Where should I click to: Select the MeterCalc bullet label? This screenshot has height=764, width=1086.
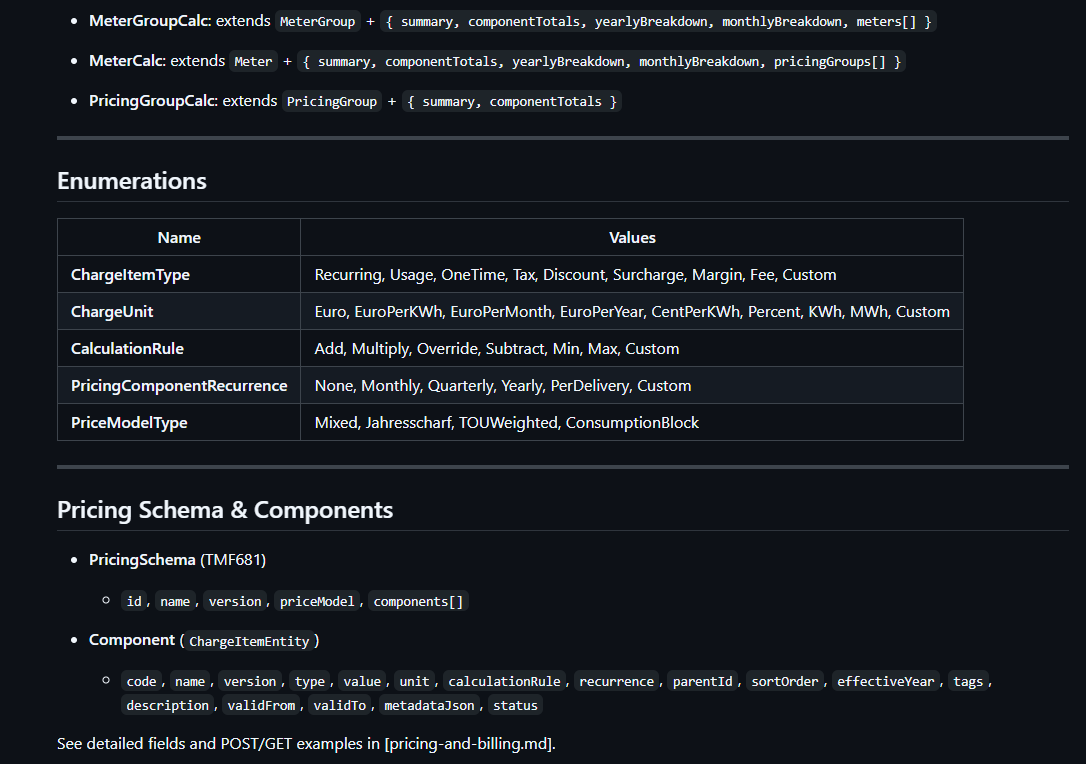tap(127, 61)
